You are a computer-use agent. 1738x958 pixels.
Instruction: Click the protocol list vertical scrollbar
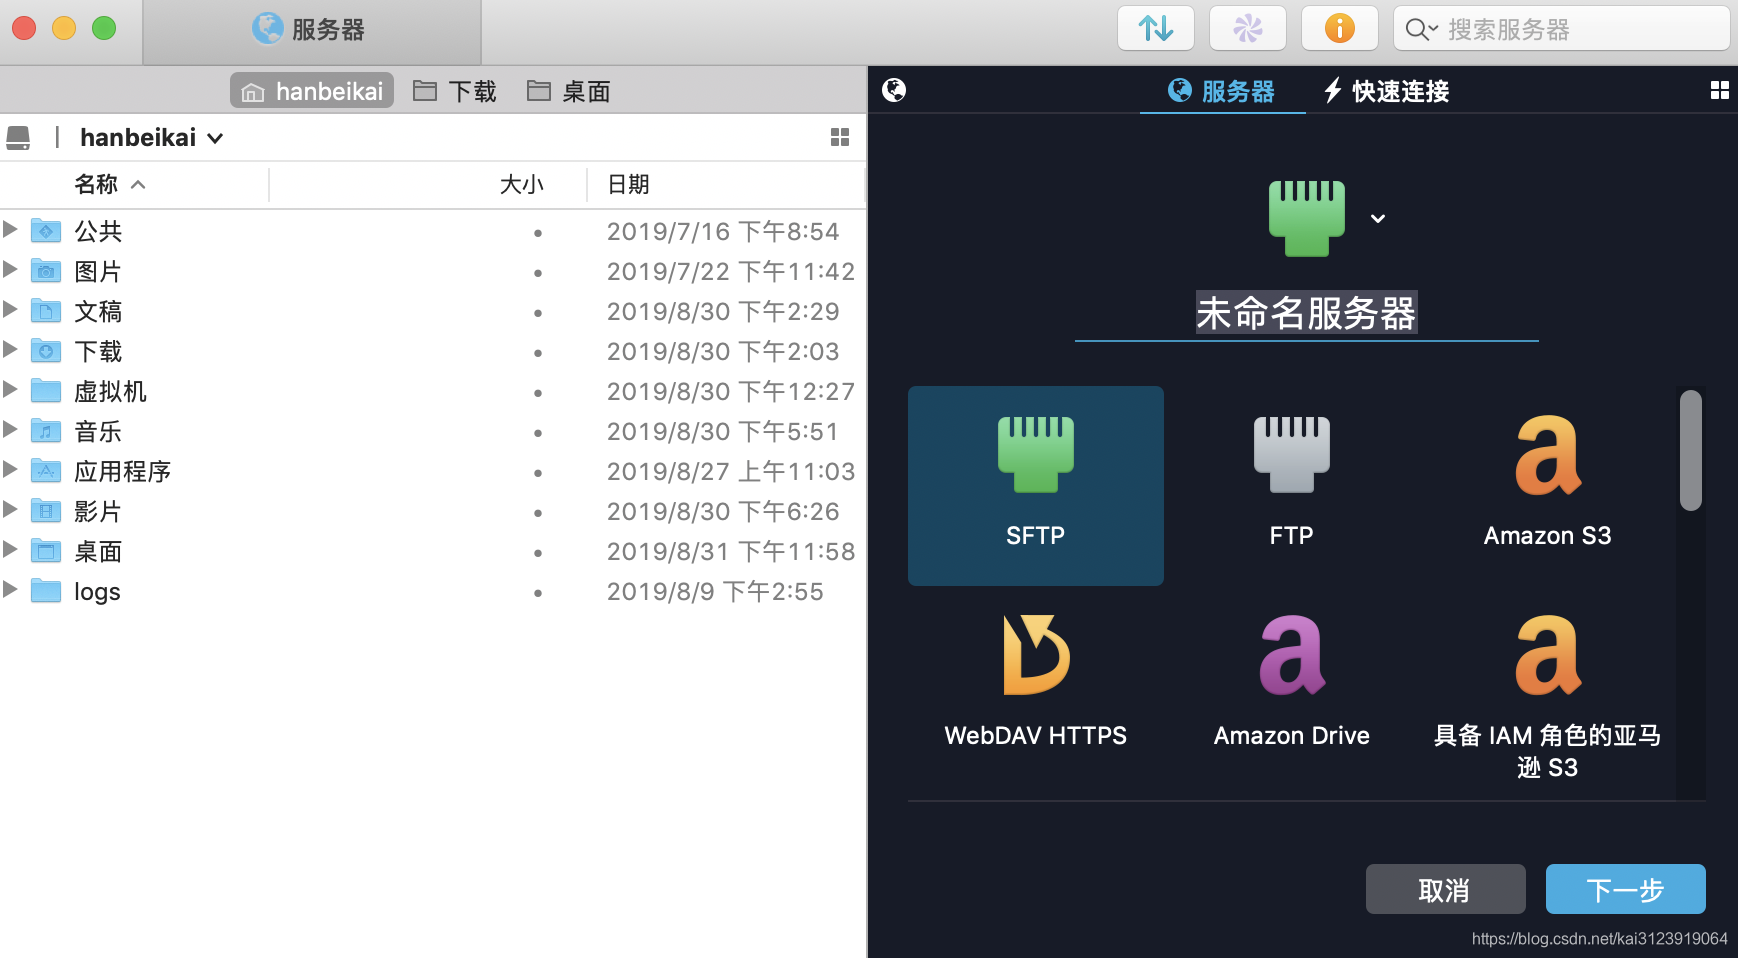pos(1691,450)
